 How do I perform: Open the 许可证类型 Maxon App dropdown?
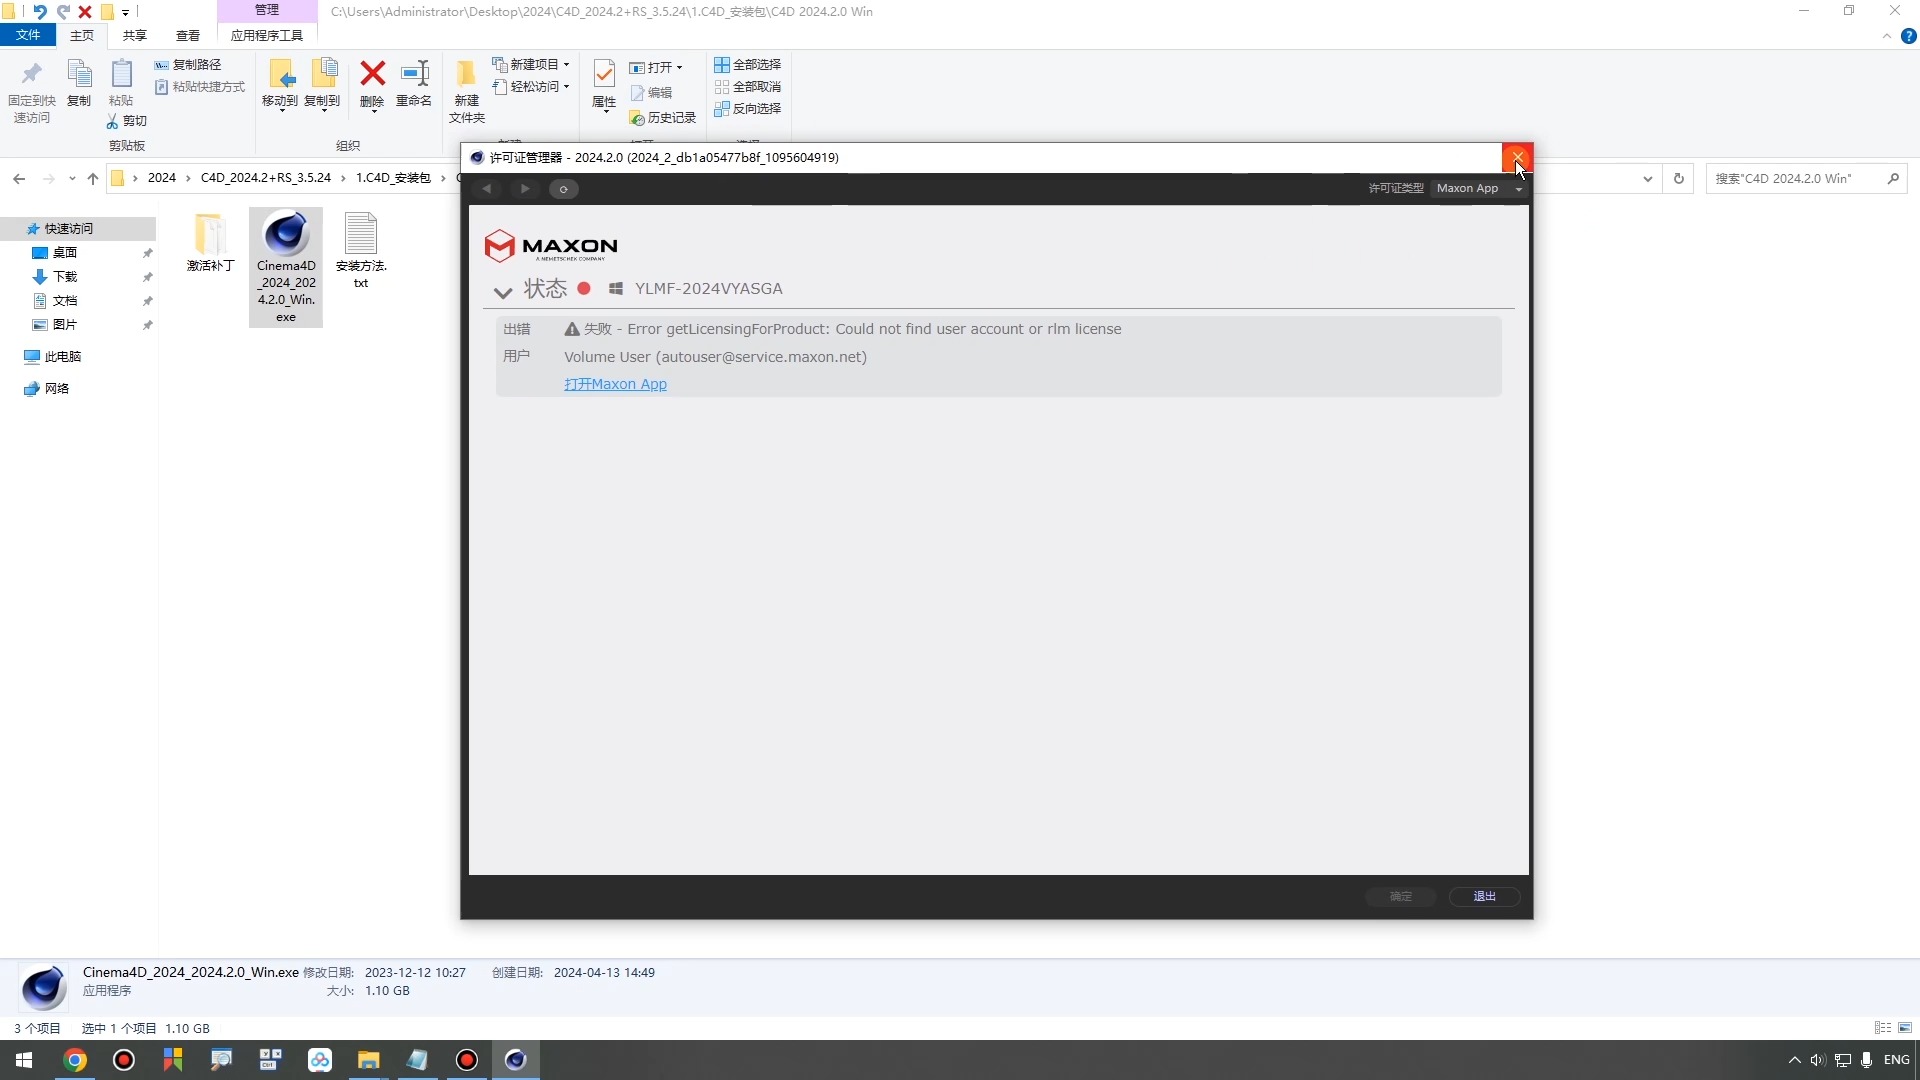1478,189
